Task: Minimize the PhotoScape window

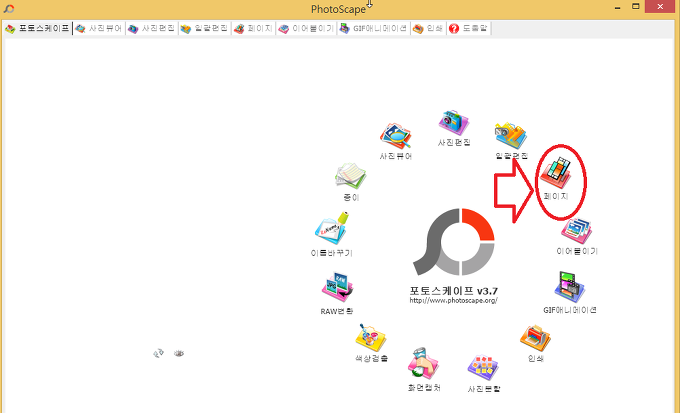Action: (618, 7)
